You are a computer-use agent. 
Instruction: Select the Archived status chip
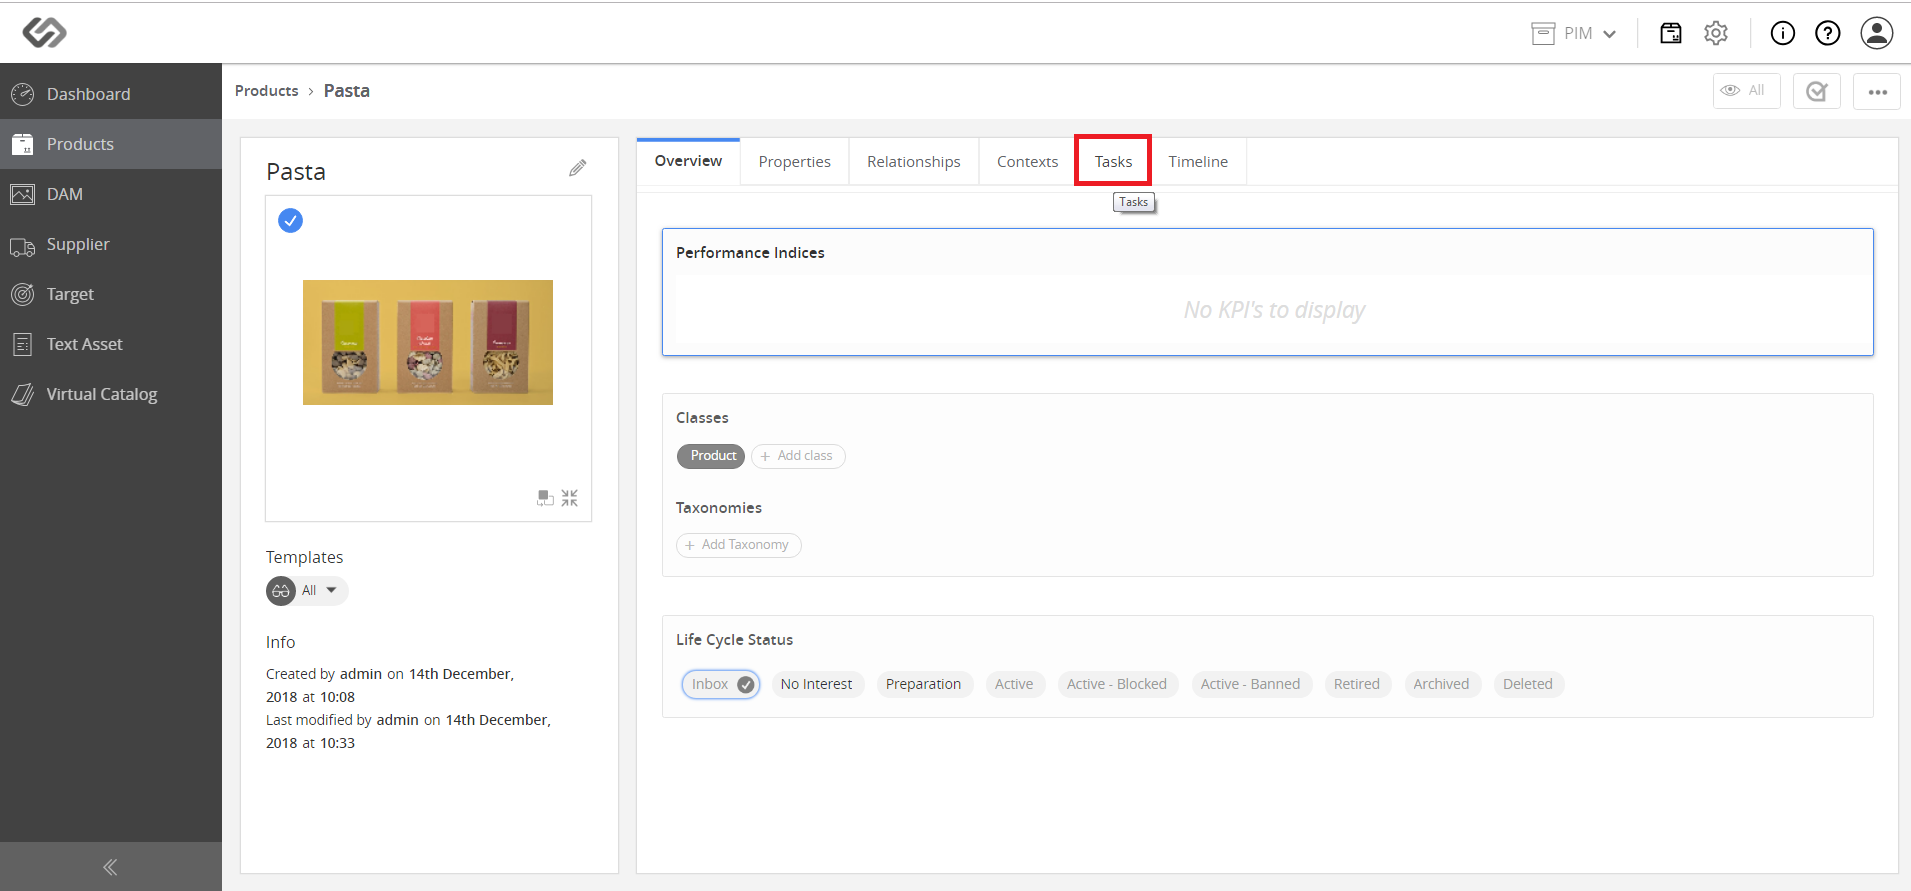[x=1441, y=684]
